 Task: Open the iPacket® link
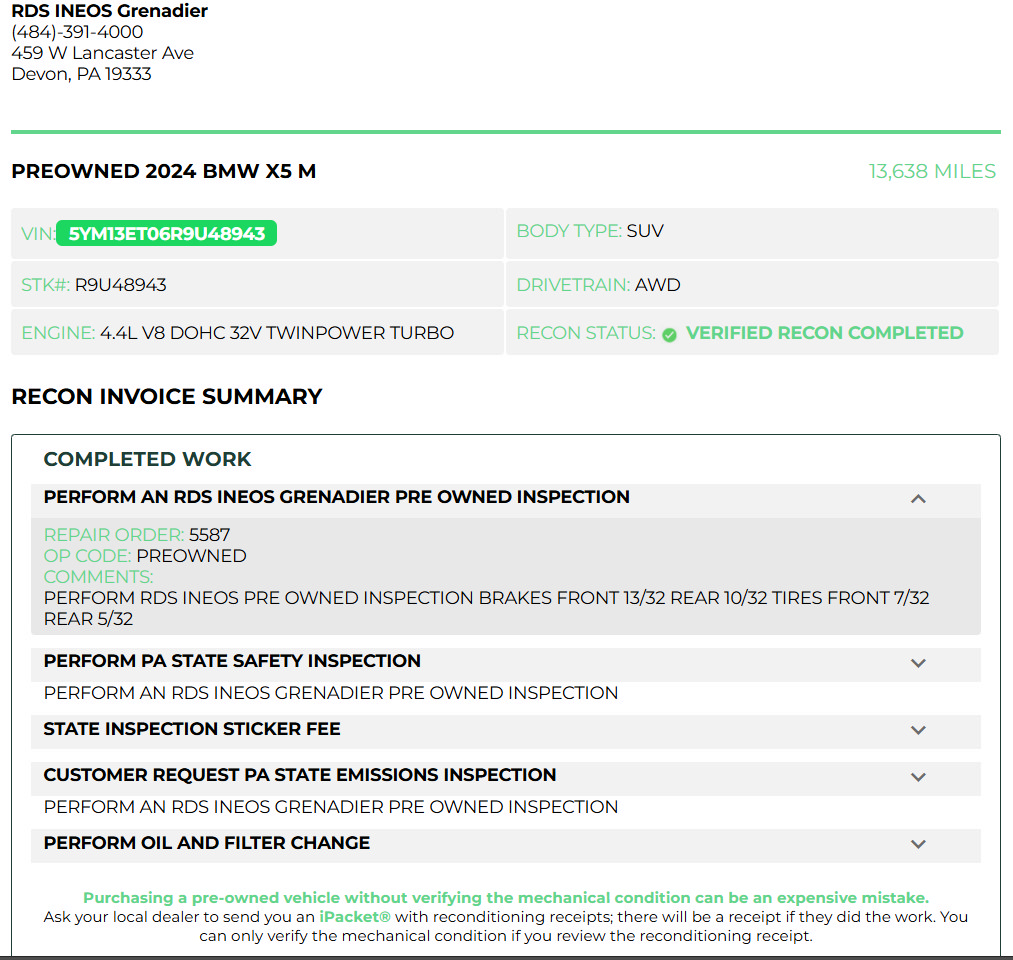355,917
